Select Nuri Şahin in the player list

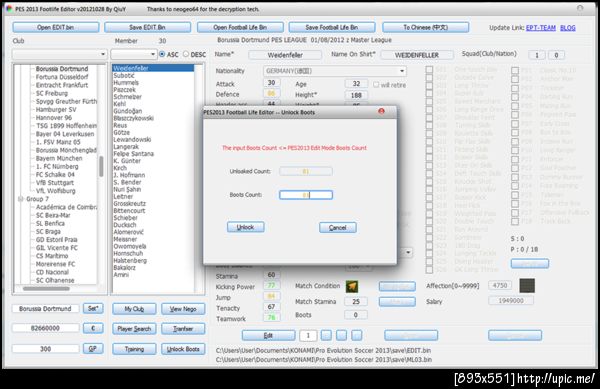point(127,189)
